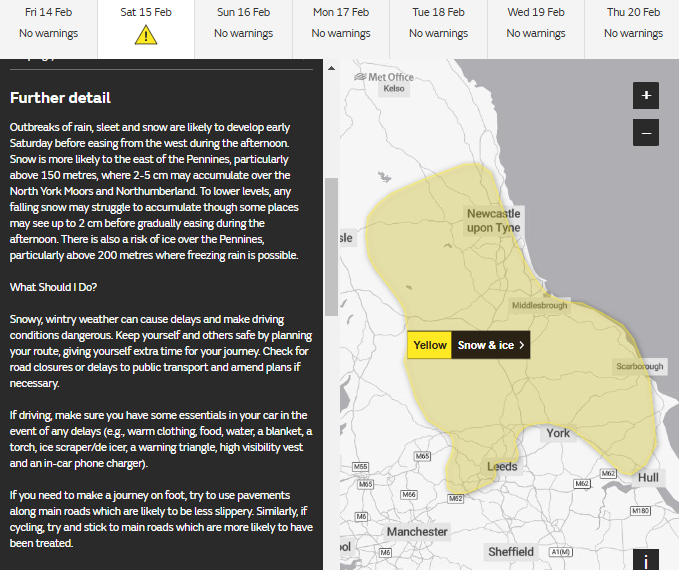This screenshot has width=679, height=570.
Task: Expand the chevron on Snow & ice label
Action: point(522,345)
